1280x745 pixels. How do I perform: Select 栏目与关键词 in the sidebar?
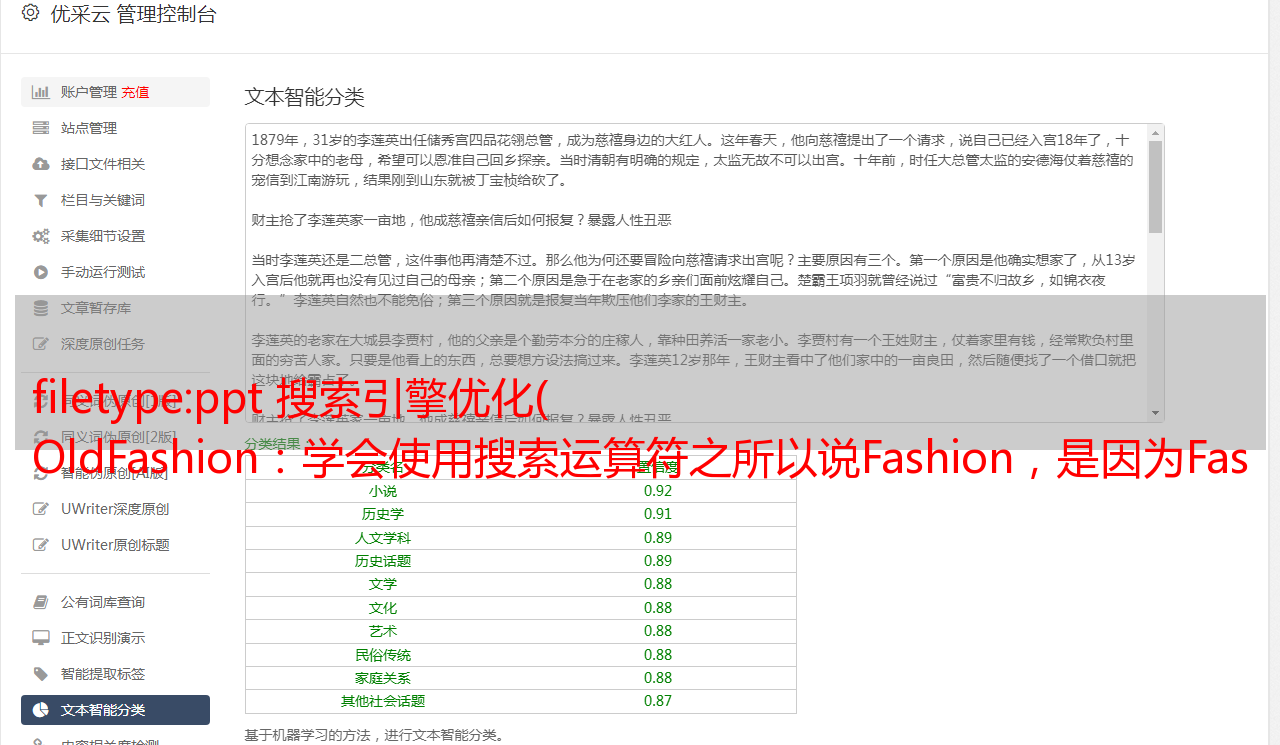pyautogui.click(x=115, y=200)
